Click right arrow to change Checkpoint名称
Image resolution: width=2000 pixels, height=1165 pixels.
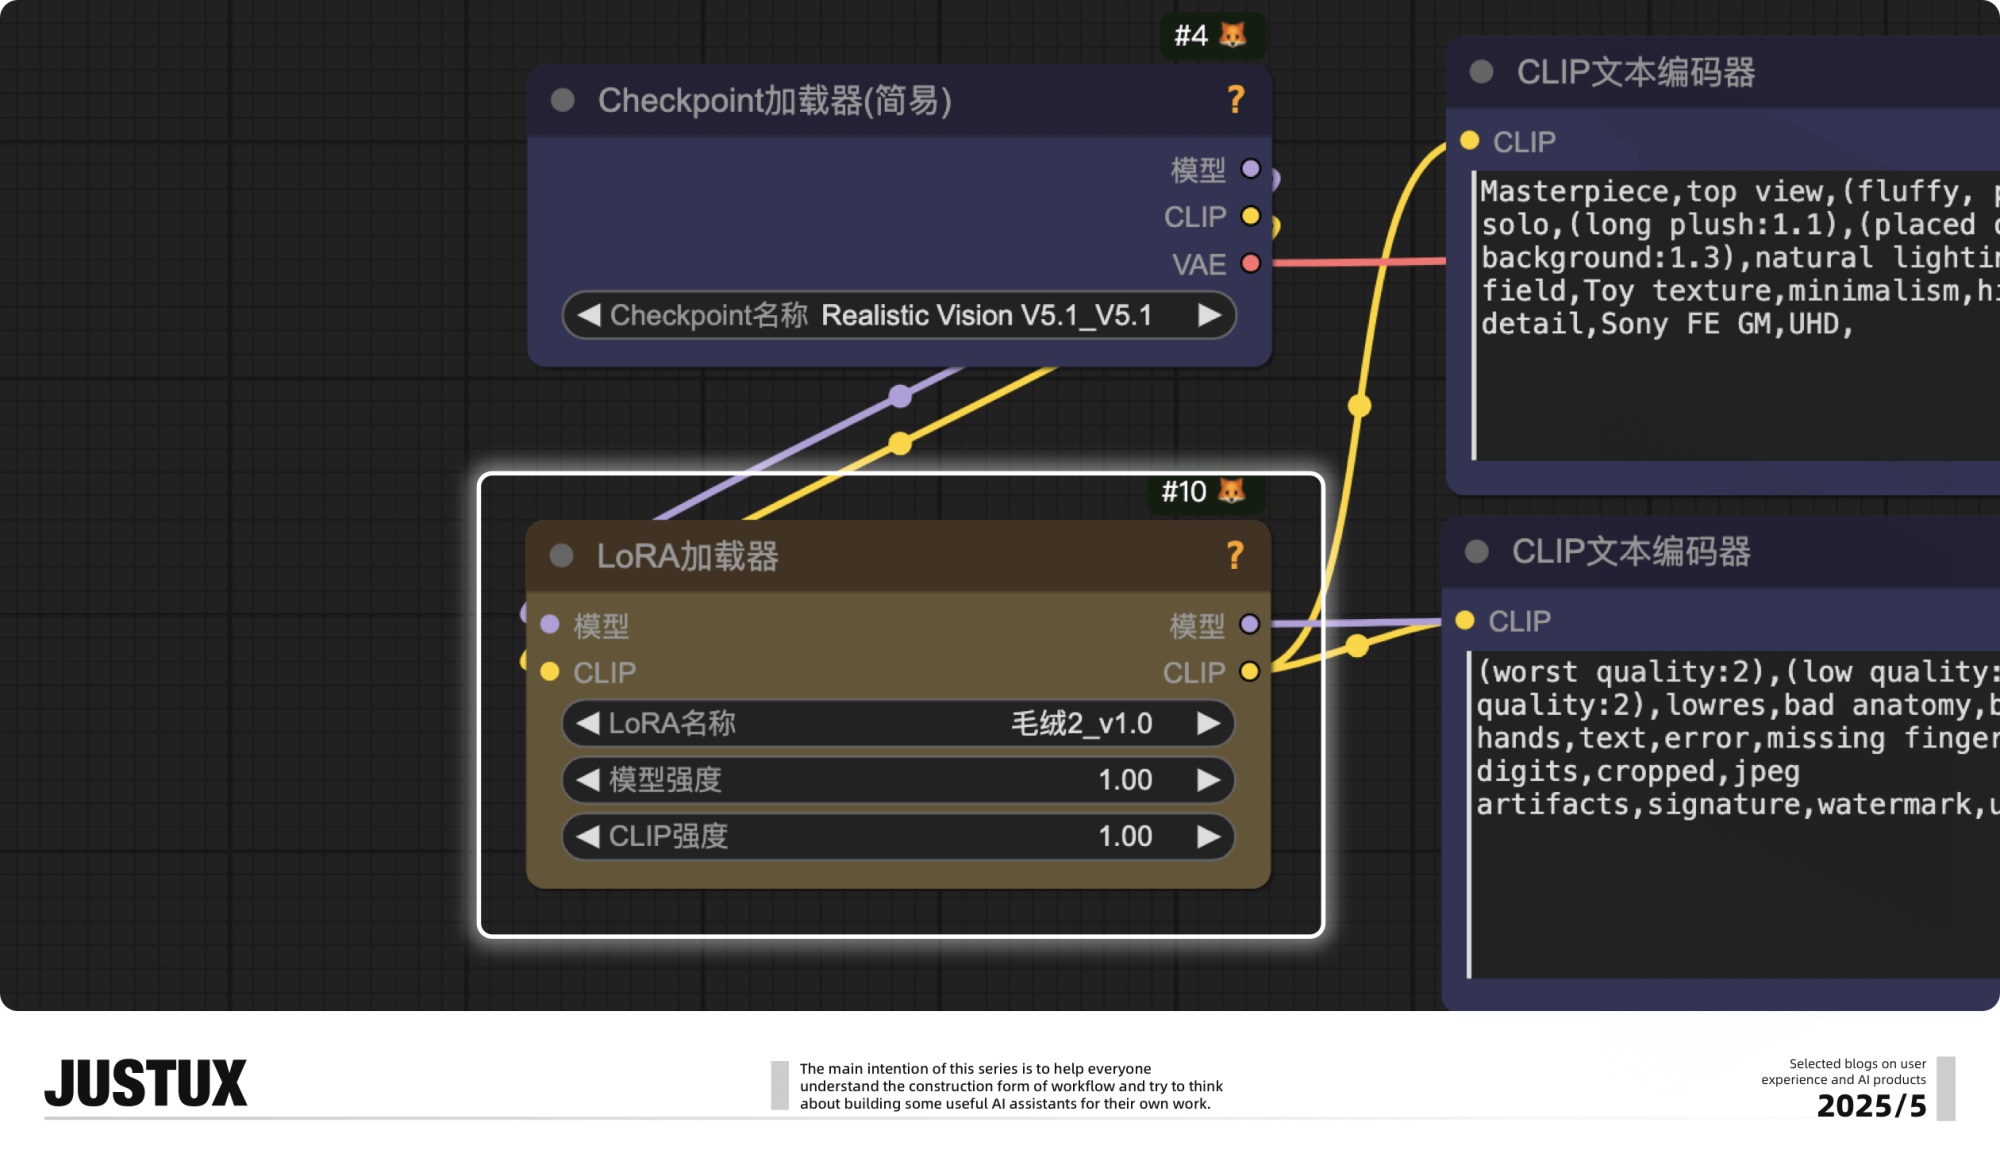point(1211,315)
